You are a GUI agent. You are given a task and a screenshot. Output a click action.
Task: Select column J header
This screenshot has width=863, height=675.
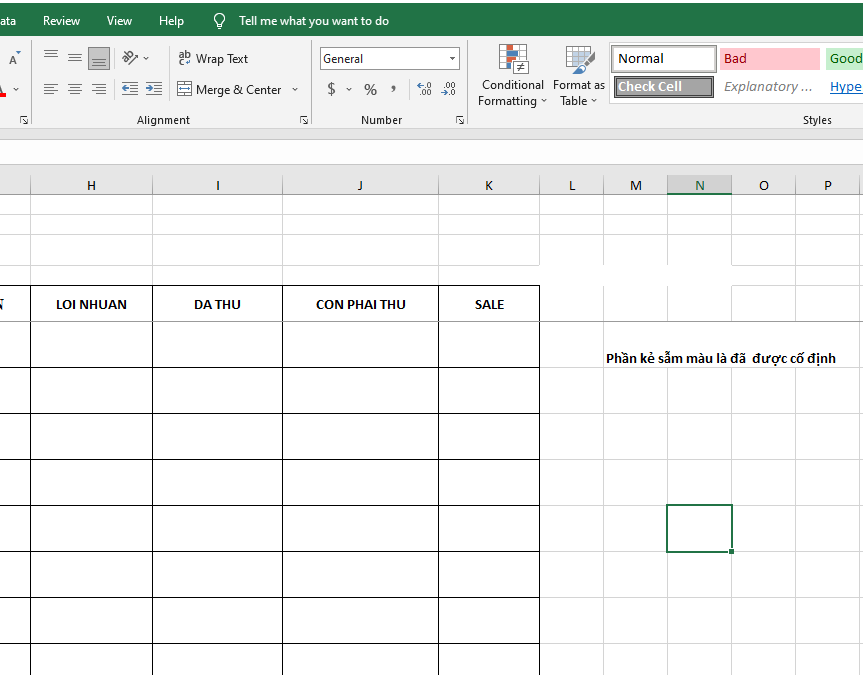(361, 186)
